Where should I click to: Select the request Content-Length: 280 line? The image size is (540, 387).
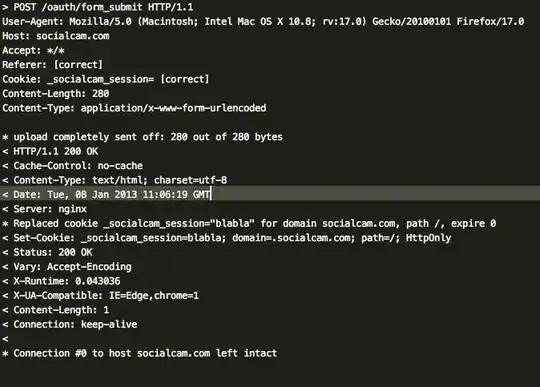[x=56, y=94]
